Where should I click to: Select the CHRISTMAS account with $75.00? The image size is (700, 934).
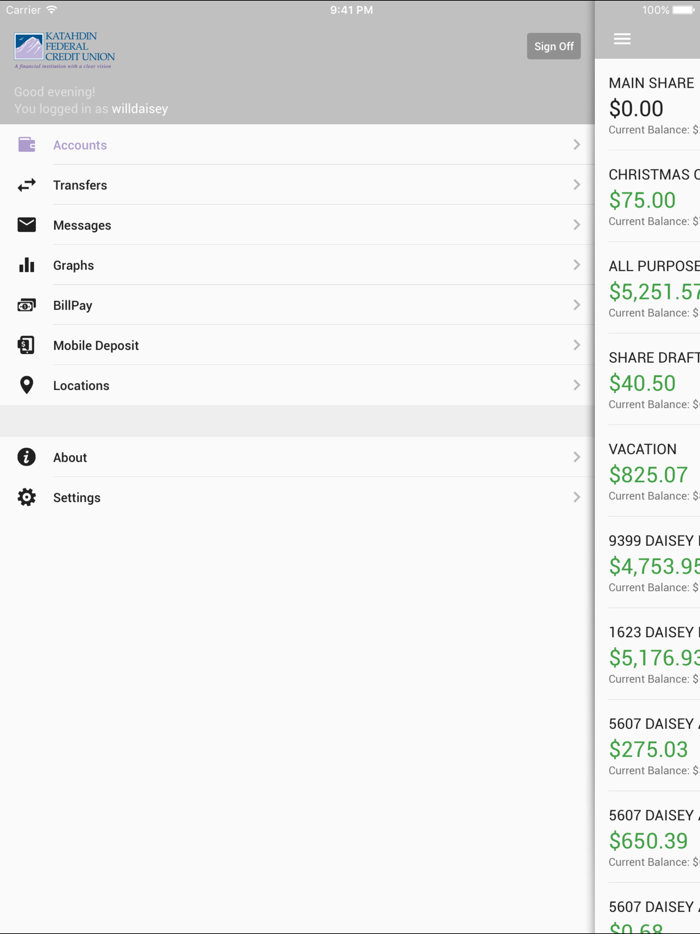pos(652,197)
